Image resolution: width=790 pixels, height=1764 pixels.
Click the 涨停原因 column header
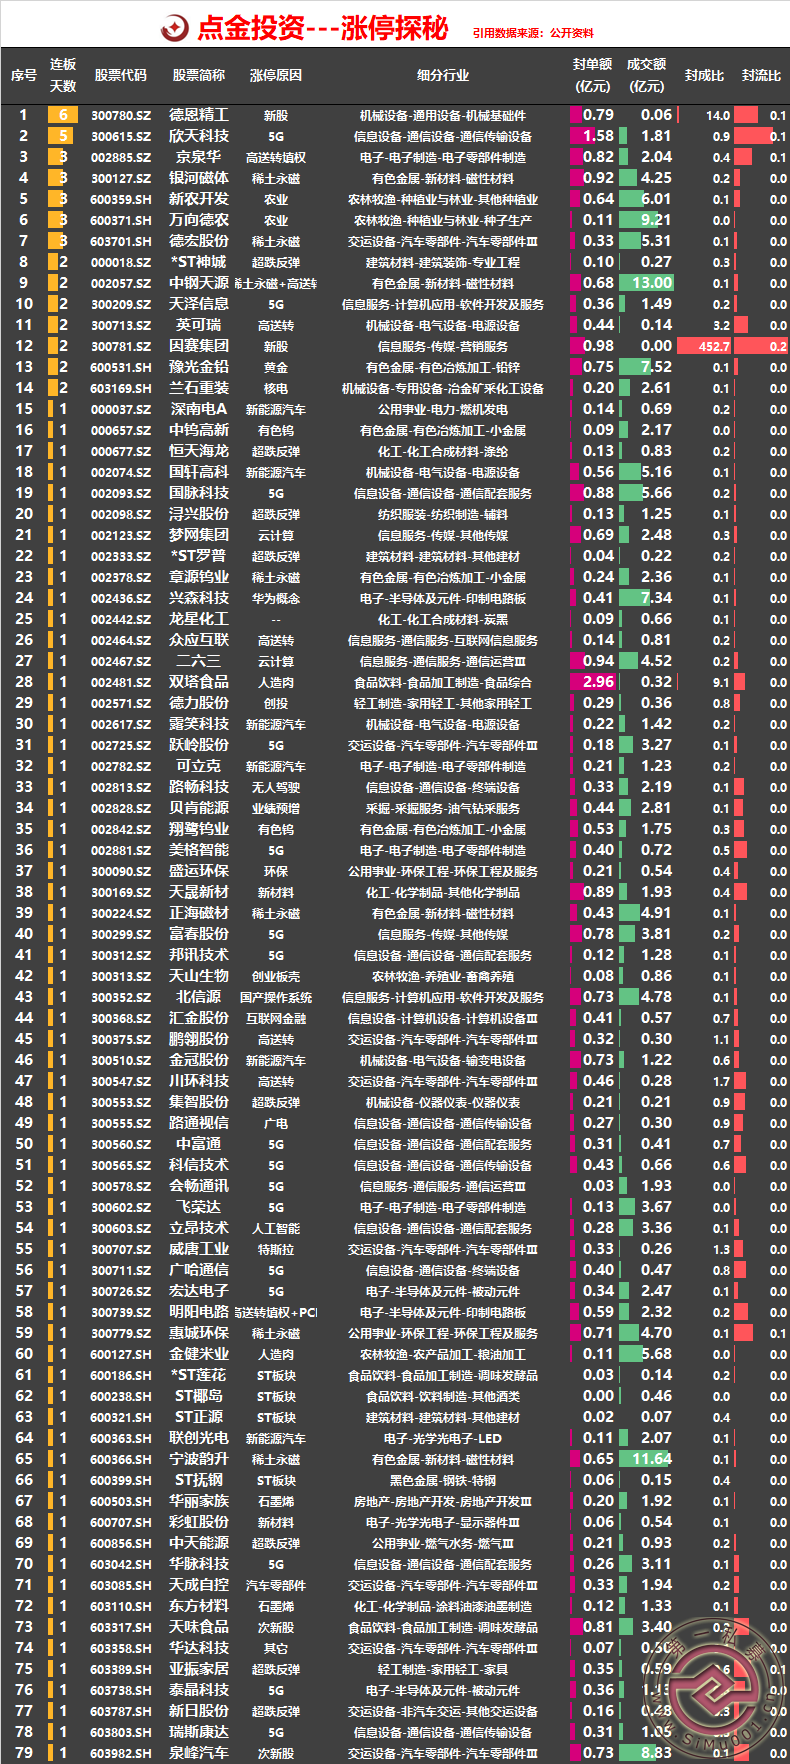coord(276,76)
